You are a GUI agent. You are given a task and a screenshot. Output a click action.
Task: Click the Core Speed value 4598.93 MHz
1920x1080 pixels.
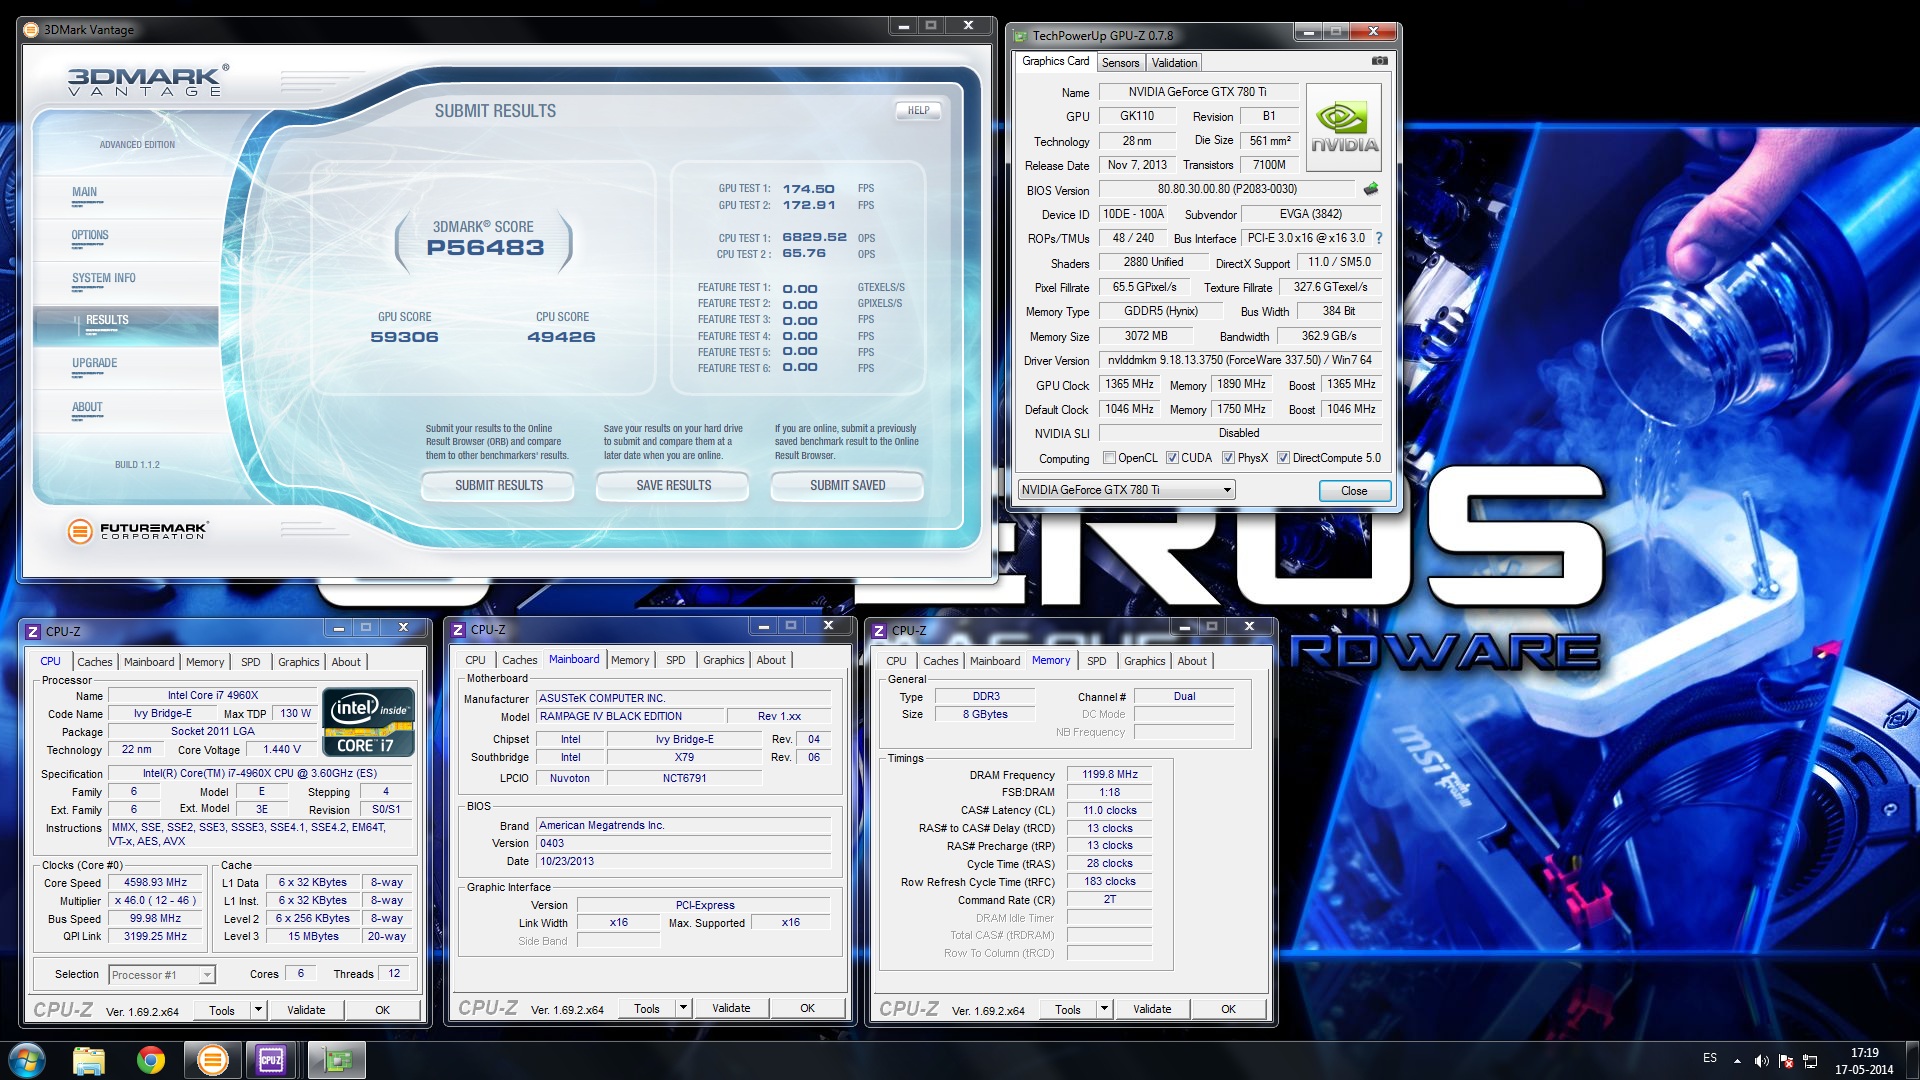155,883
